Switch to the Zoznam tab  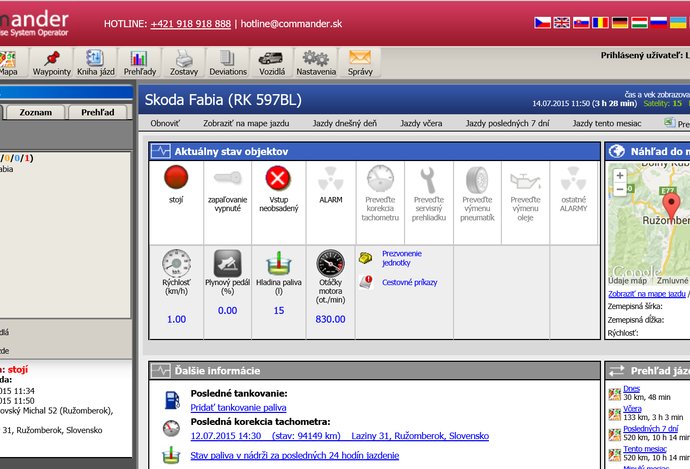[36, 112]
